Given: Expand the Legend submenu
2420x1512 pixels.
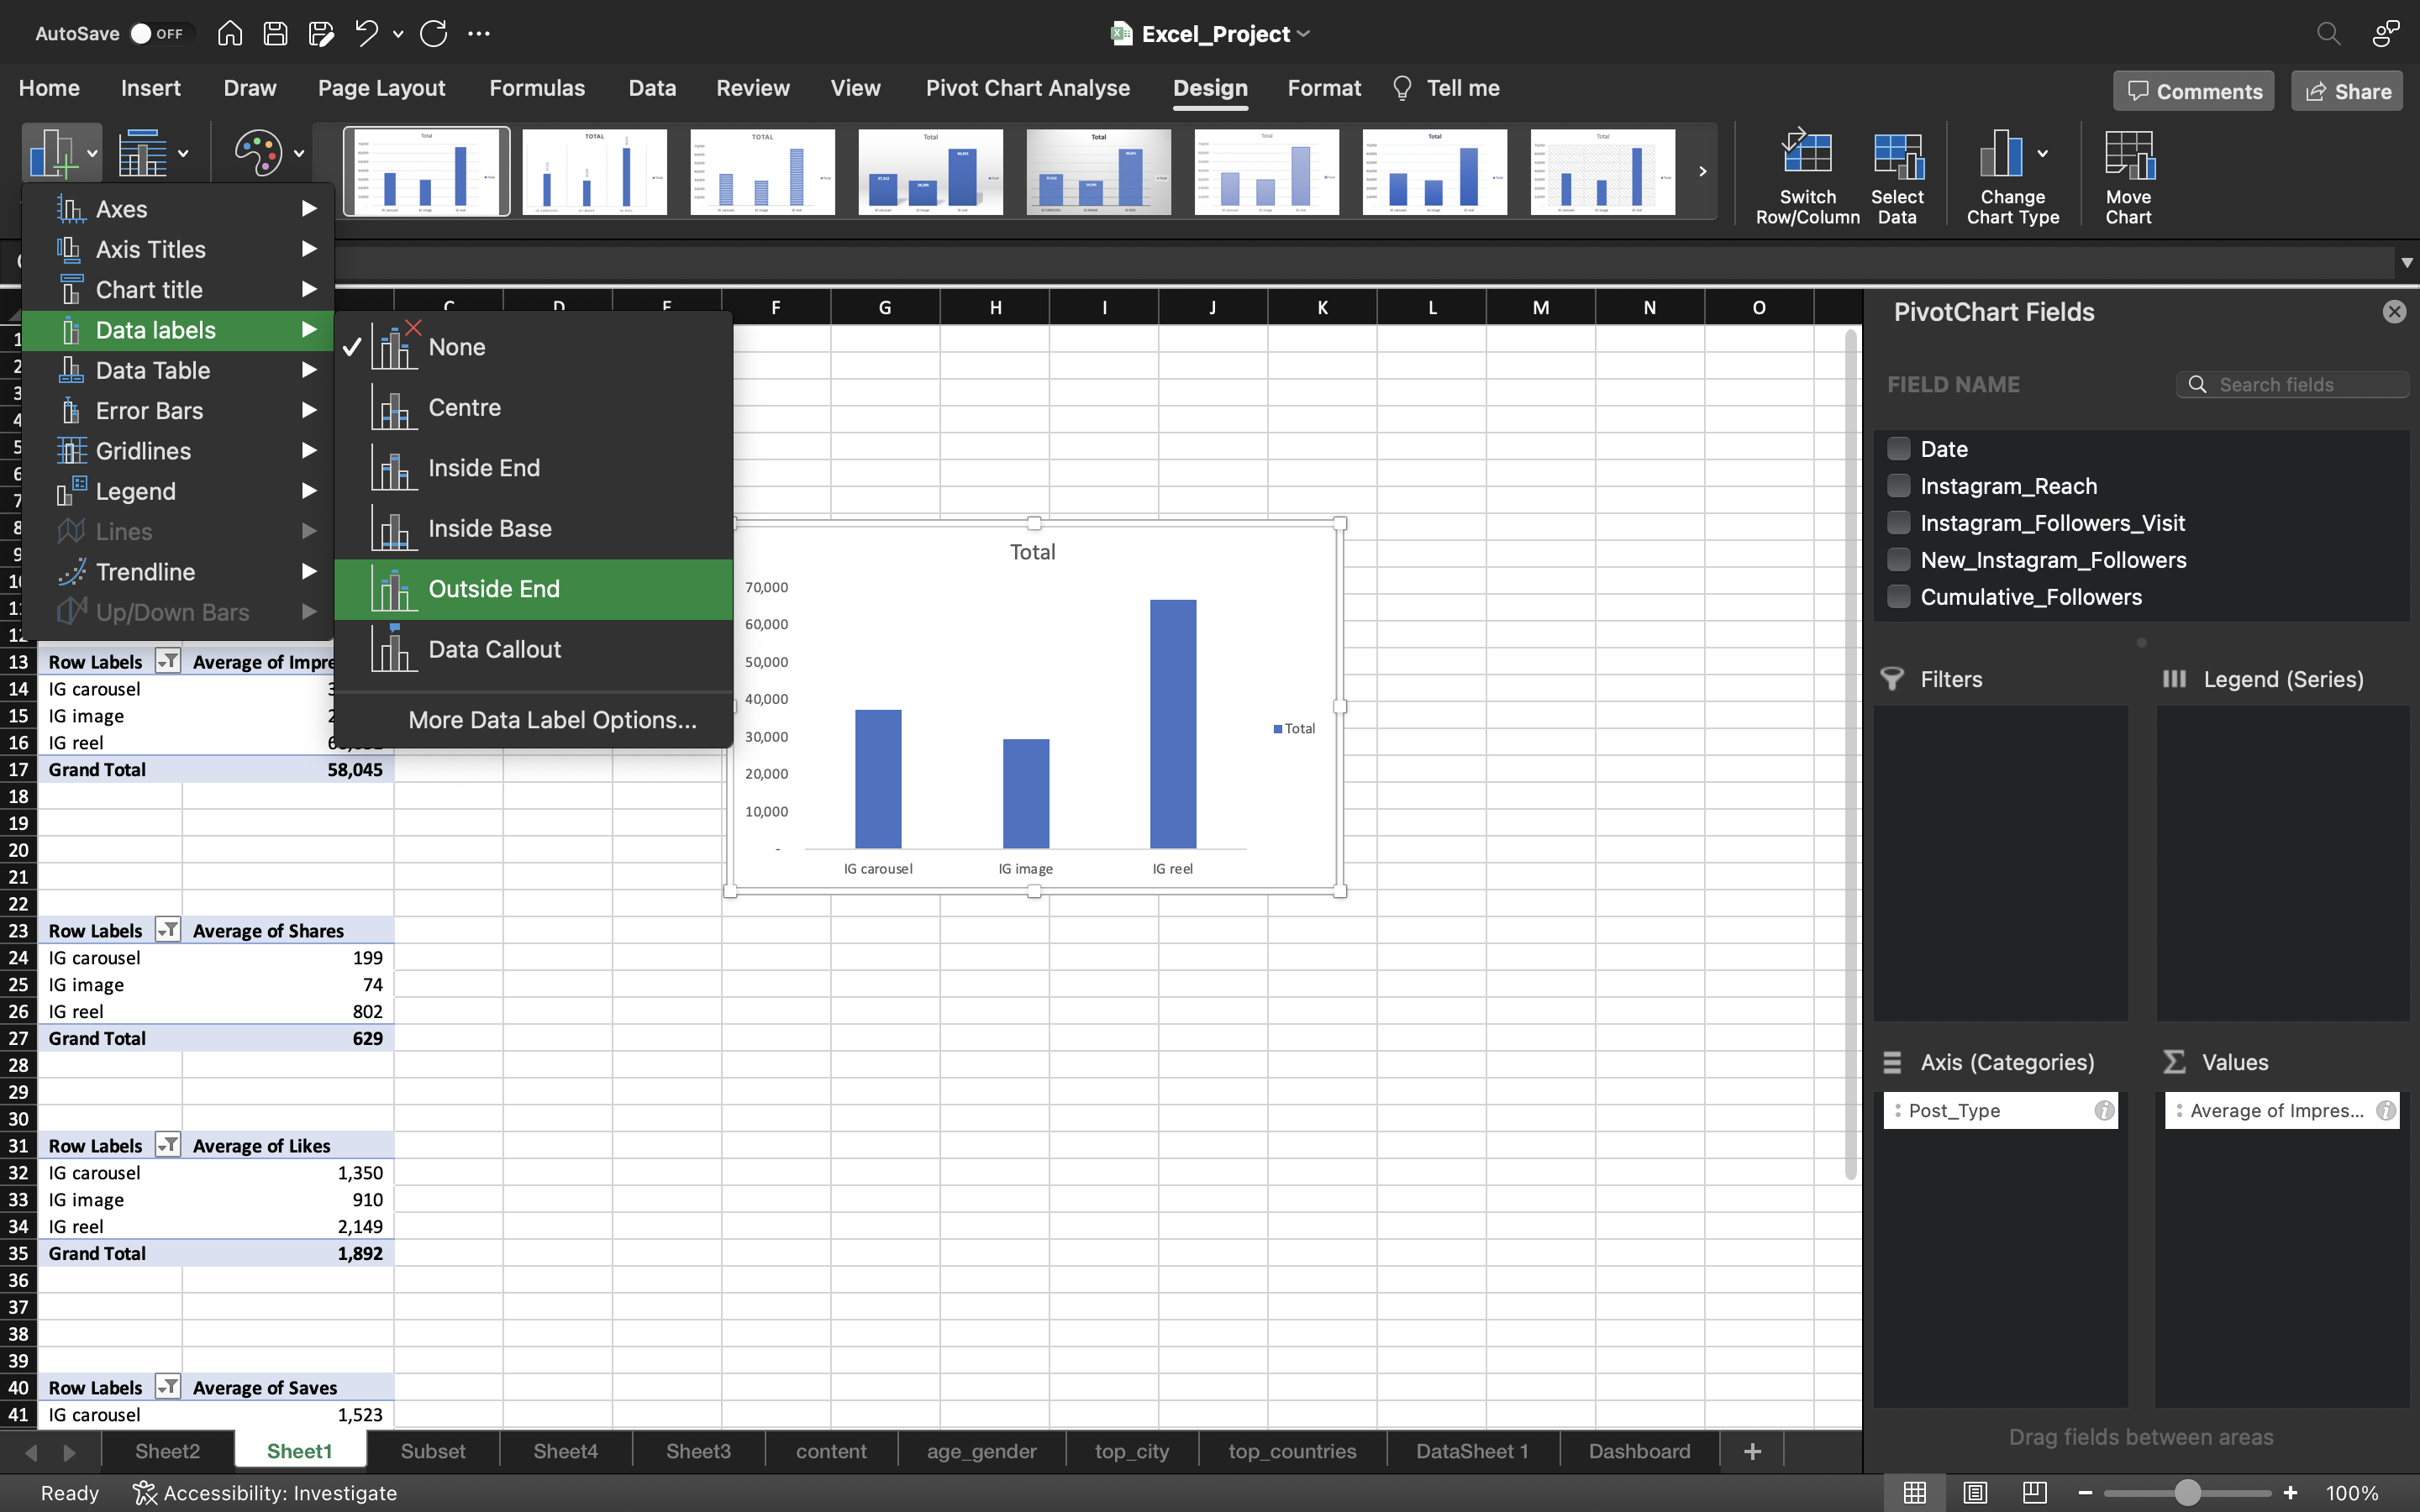Looking at the screenshot, I should point(178,491).
